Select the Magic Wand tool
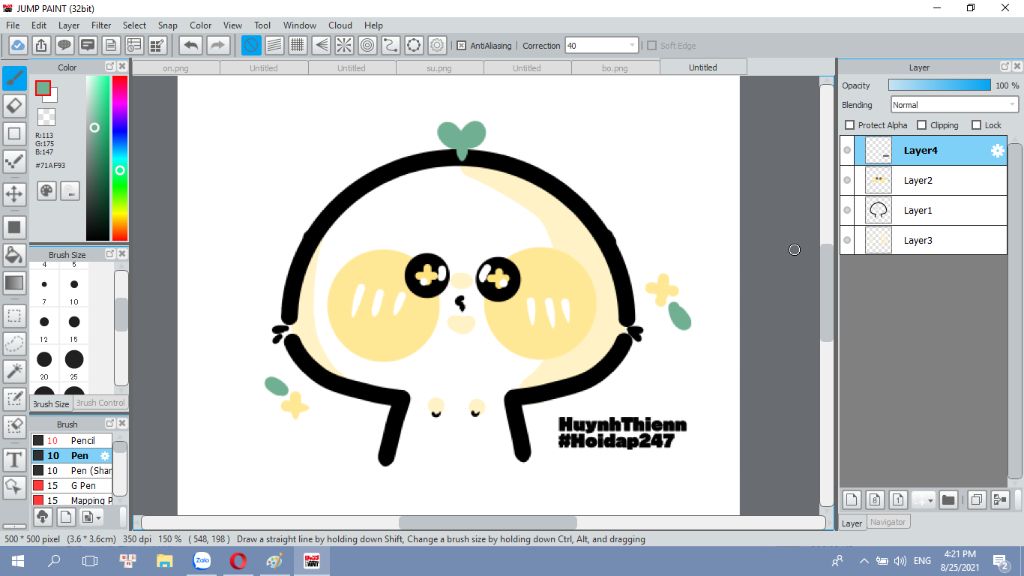Viewport: 1024px width, 576px height. [x=14, y=371]
